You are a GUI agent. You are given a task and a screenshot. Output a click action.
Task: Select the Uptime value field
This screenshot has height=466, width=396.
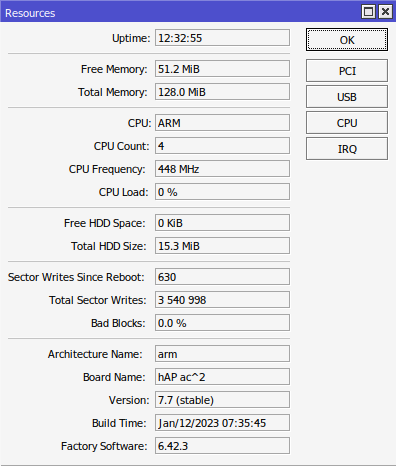click(x=222, y=38)
